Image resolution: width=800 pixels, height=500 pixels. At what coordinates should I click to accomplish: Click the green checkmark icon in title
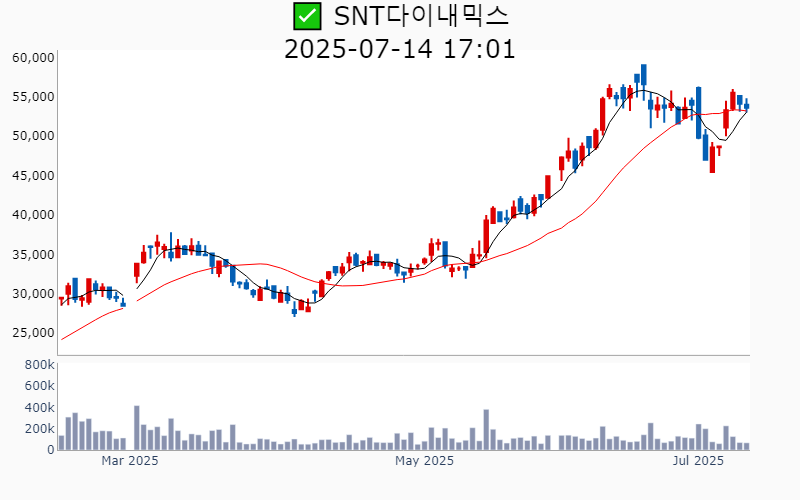pos(307,16)
